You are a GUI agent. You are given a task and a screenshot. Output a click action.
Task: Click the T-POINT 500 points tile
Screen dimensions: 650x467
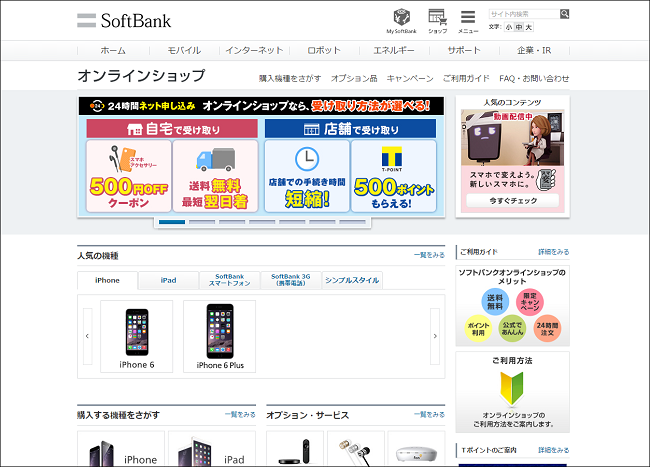pos(393,176)
